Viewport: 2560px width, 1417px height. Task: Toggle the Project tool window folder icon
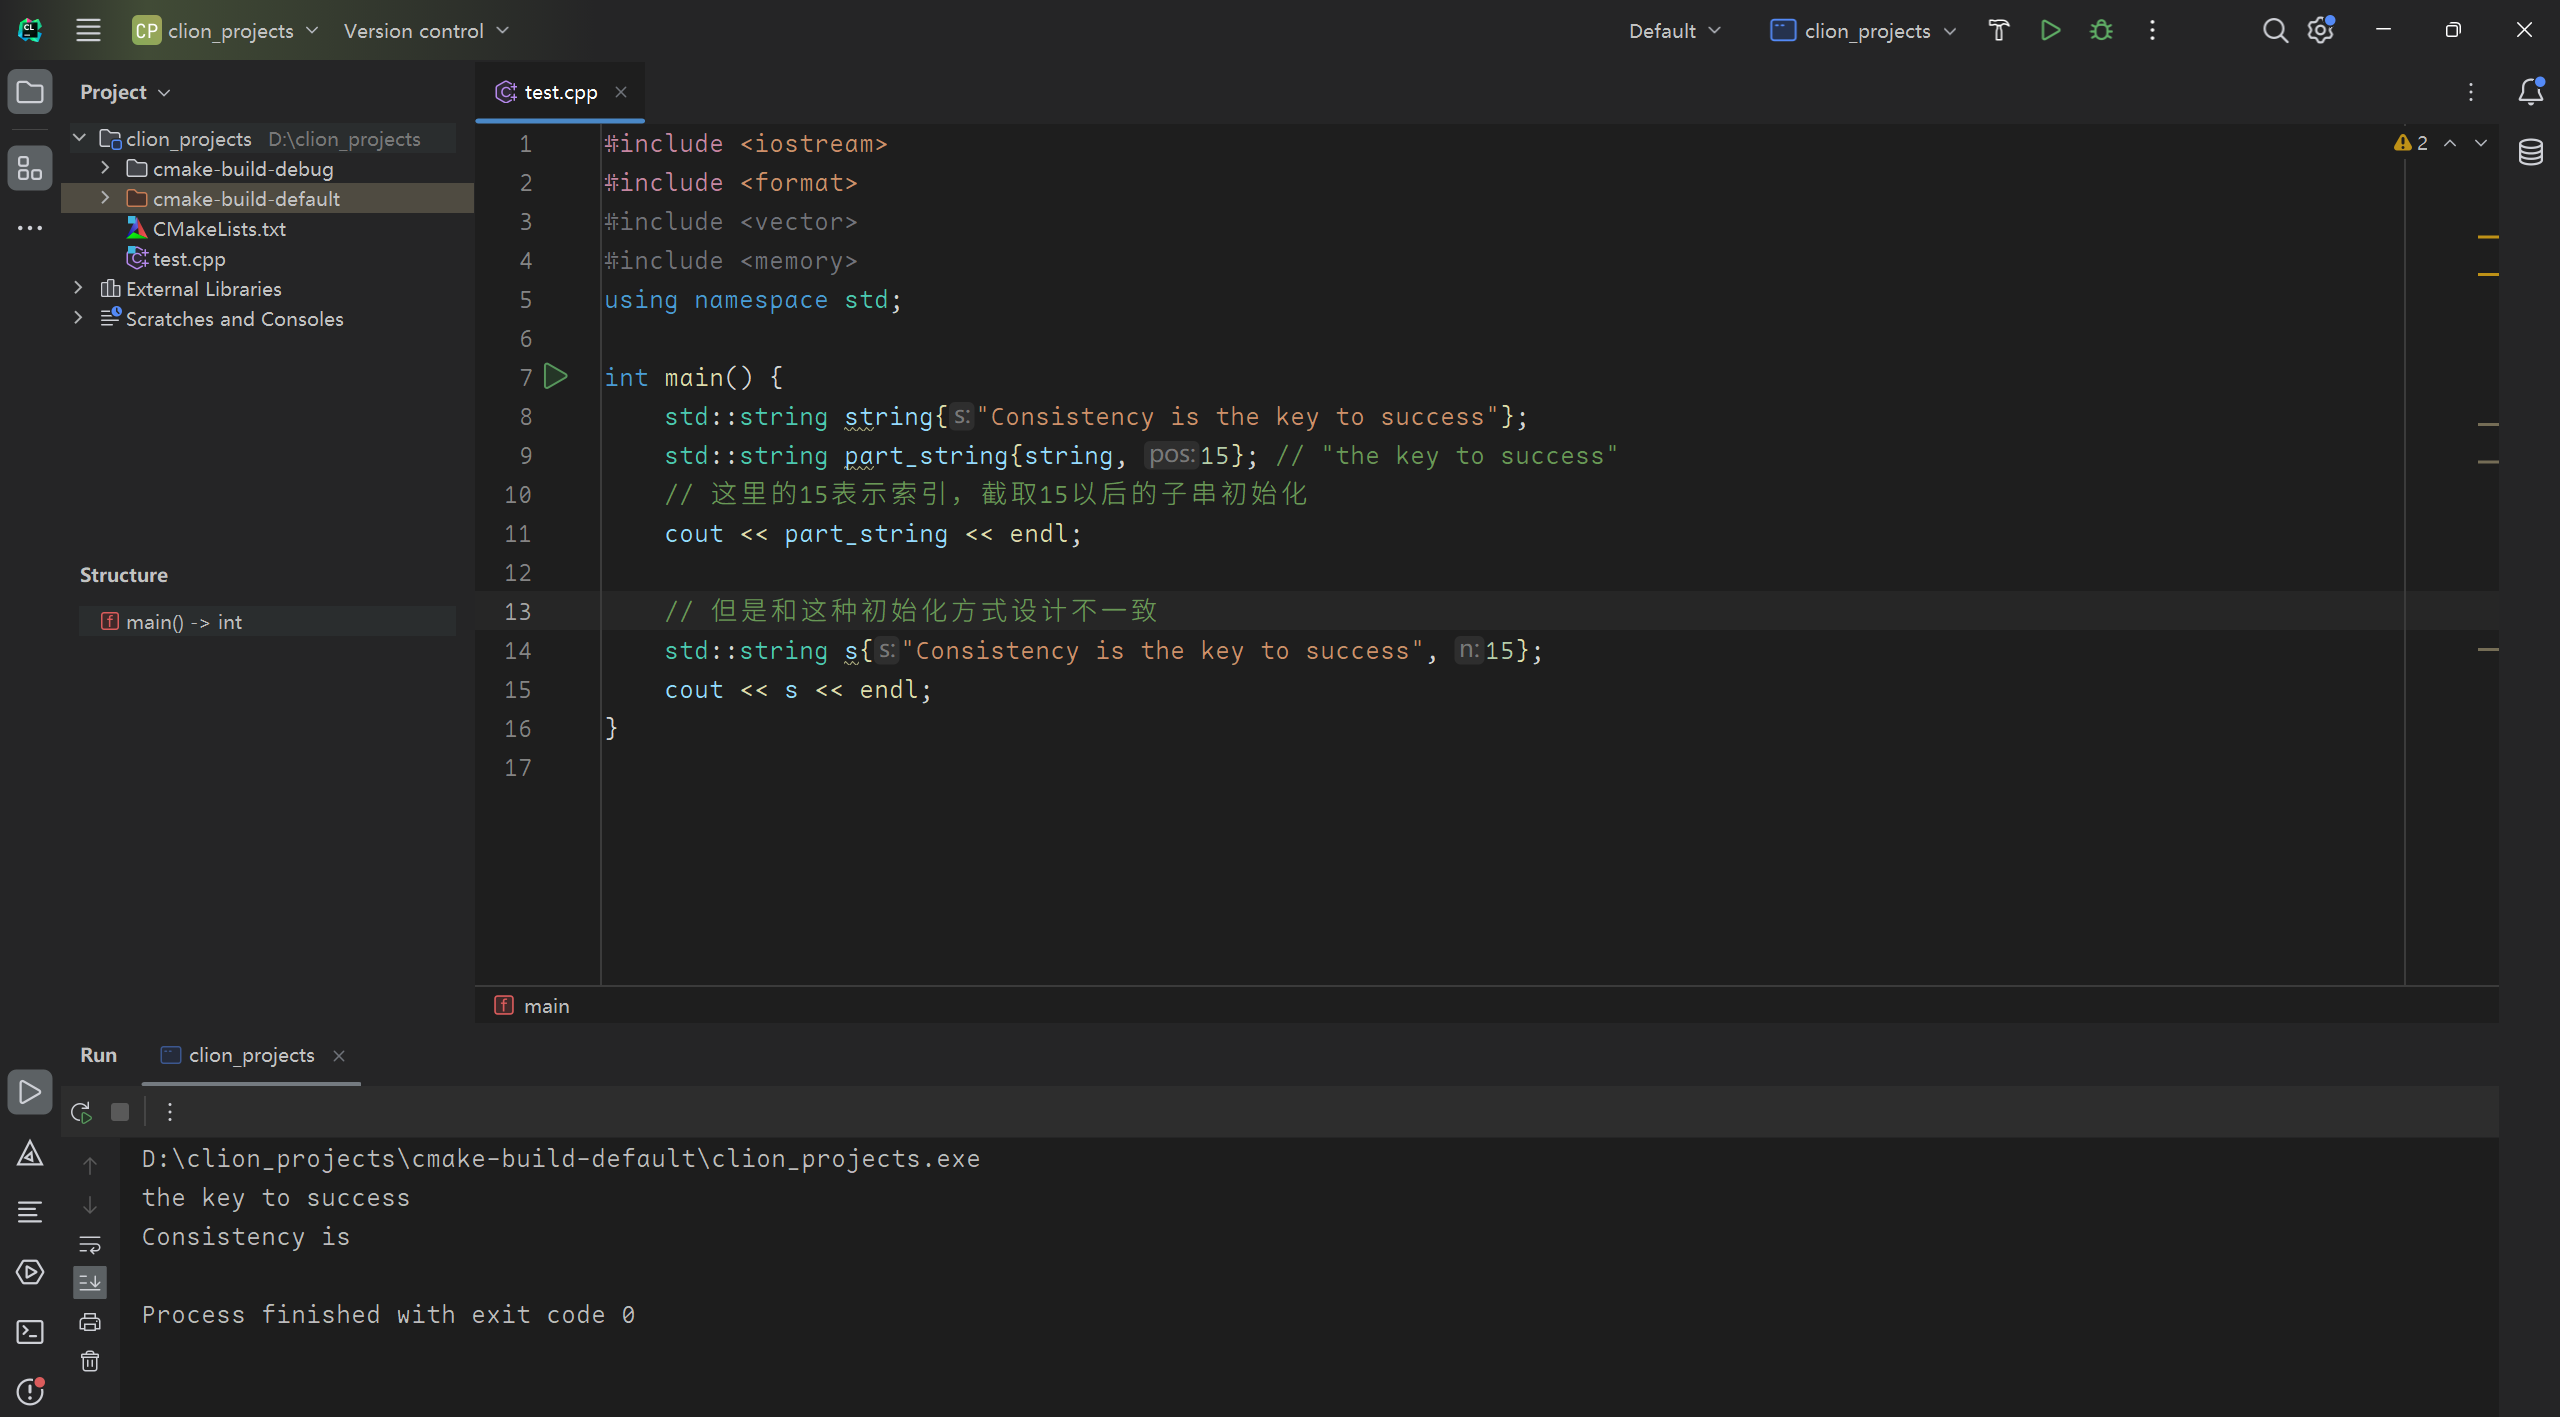pyautogui.click(x=29, y=91)
